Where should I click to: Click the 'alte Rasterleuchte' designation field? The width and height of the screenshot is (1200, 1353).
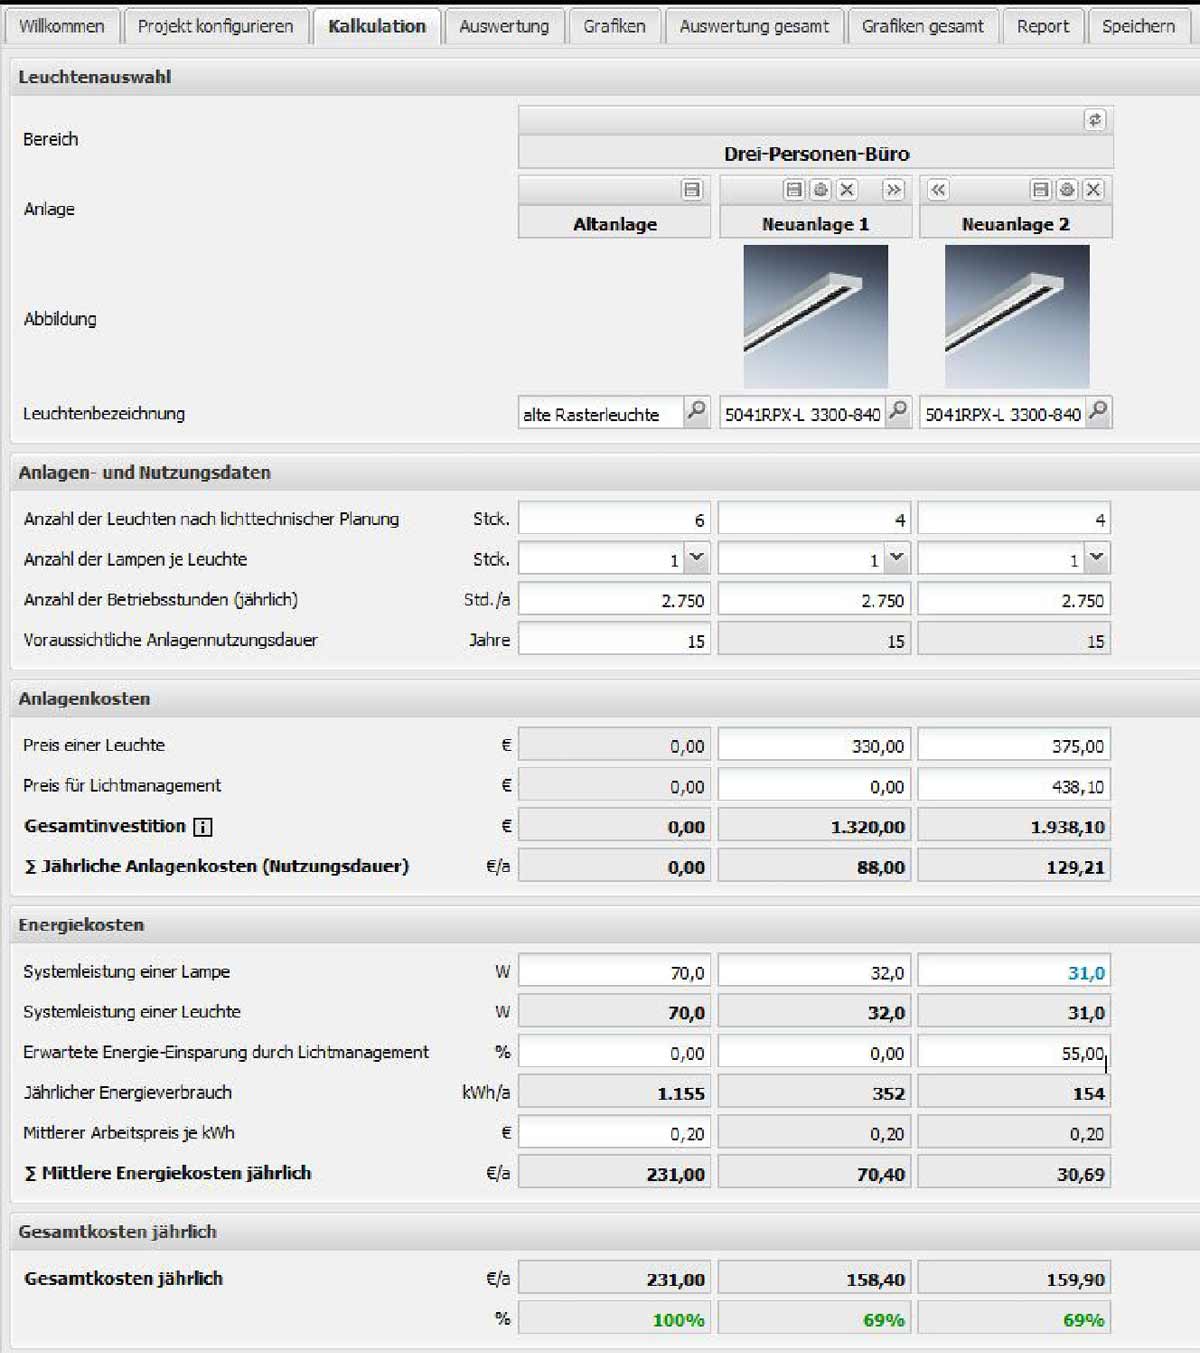click(x=601, y=413)
